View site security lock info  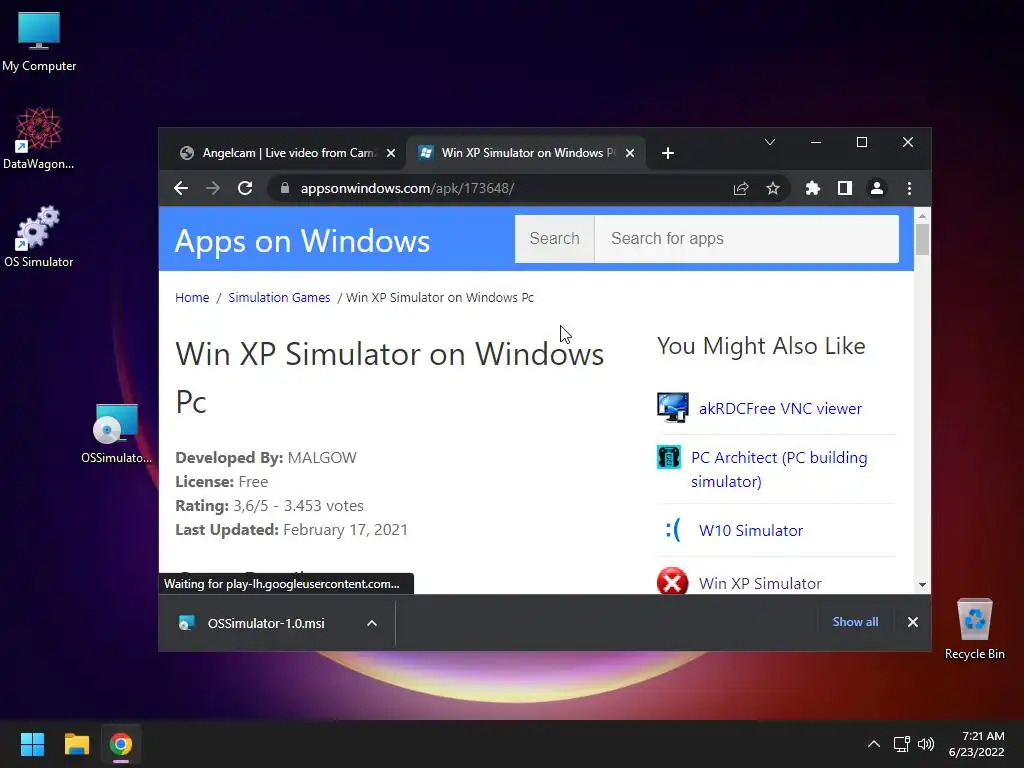(x=284, y=188)
